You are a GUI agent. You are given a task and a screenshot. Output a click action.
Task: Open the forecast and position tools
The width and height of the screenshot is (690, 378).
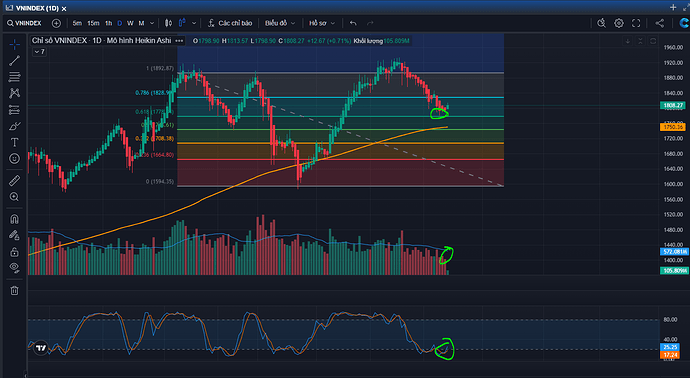click(15, 110)
